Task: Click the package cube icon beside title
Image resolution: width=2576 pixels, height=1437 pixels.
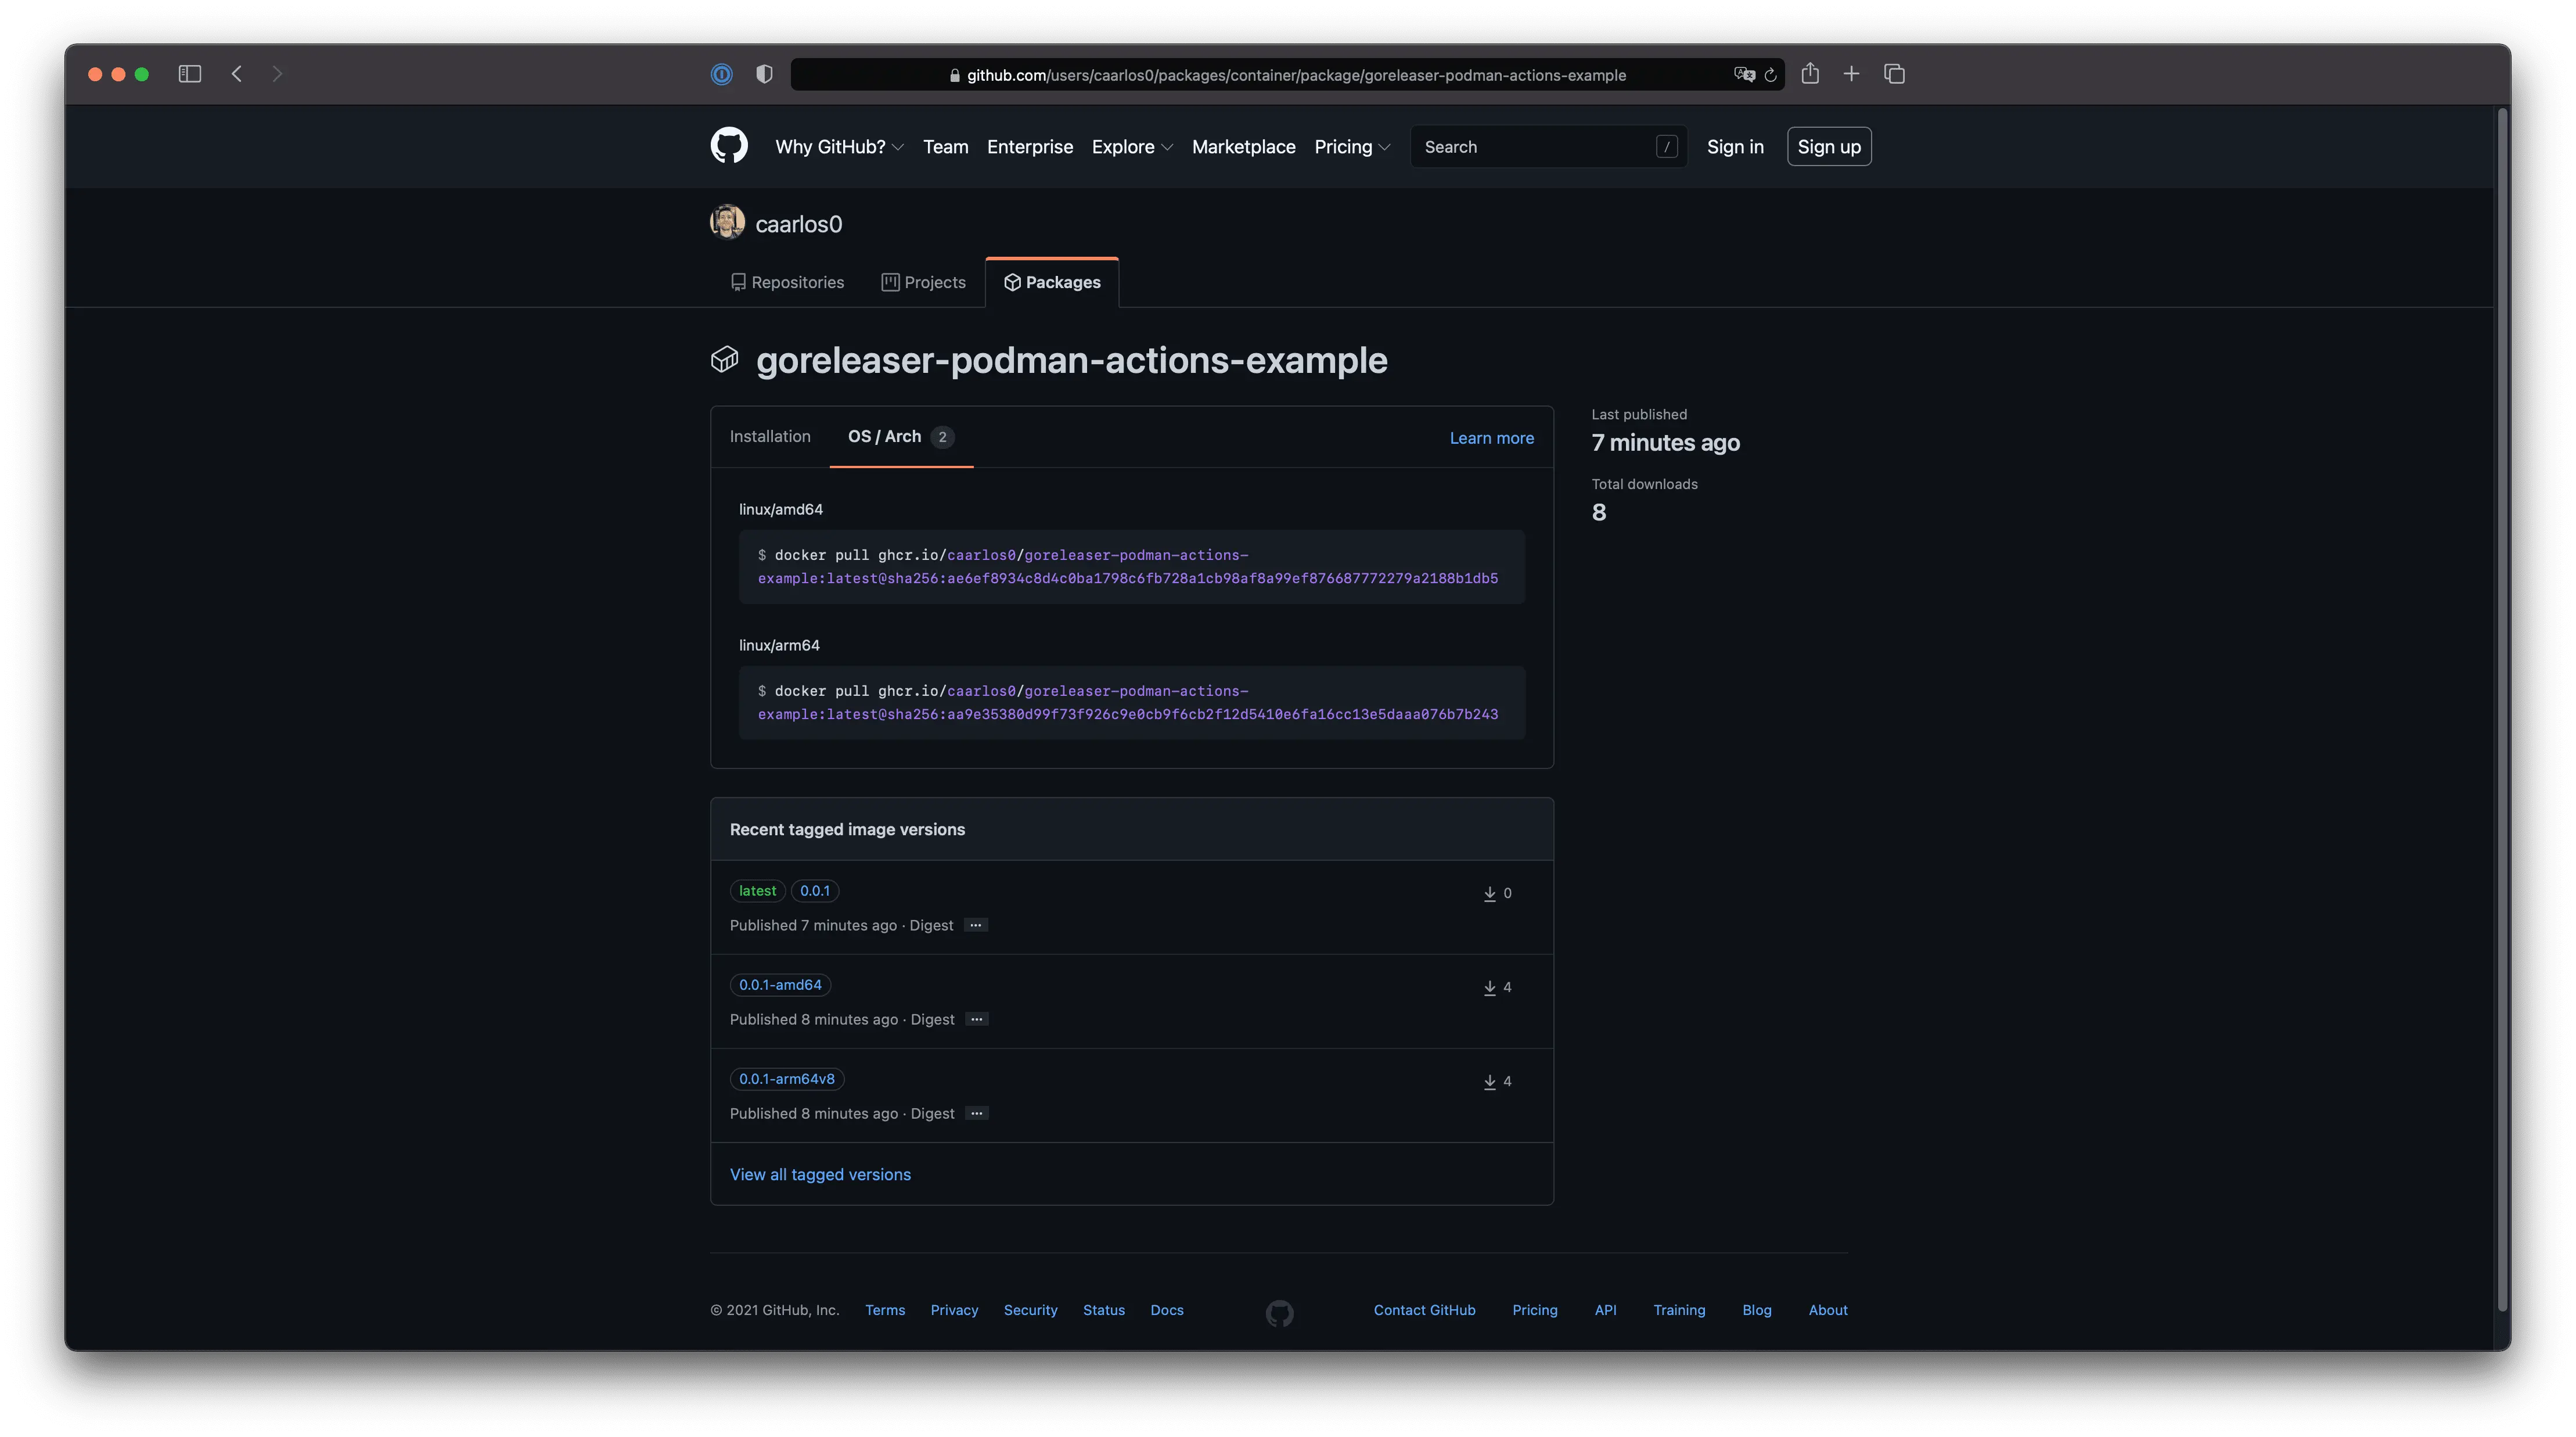Action: pos(724,359)
